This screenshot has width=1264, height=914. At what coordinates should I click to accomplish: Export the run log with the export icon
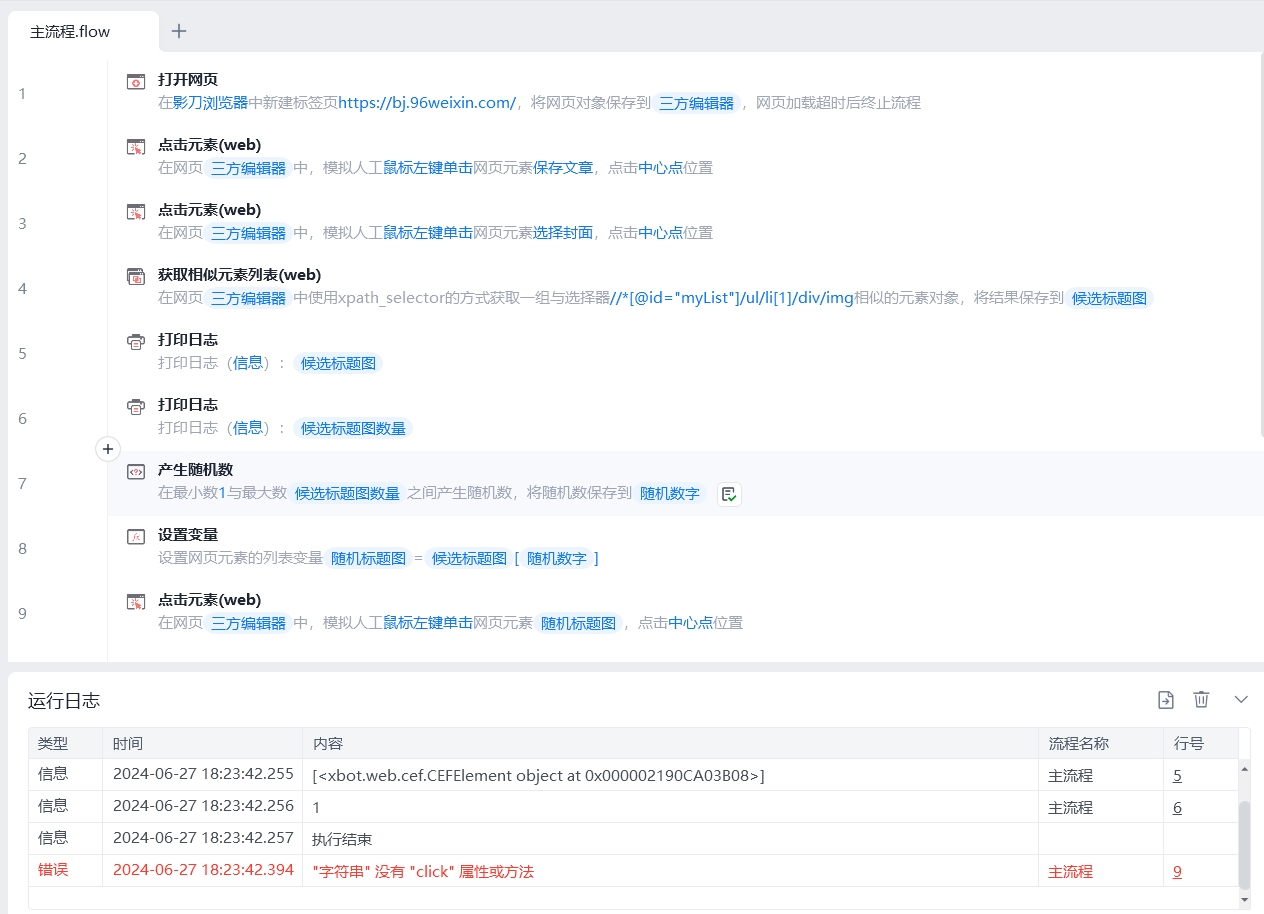click(x=1166, y=700)
